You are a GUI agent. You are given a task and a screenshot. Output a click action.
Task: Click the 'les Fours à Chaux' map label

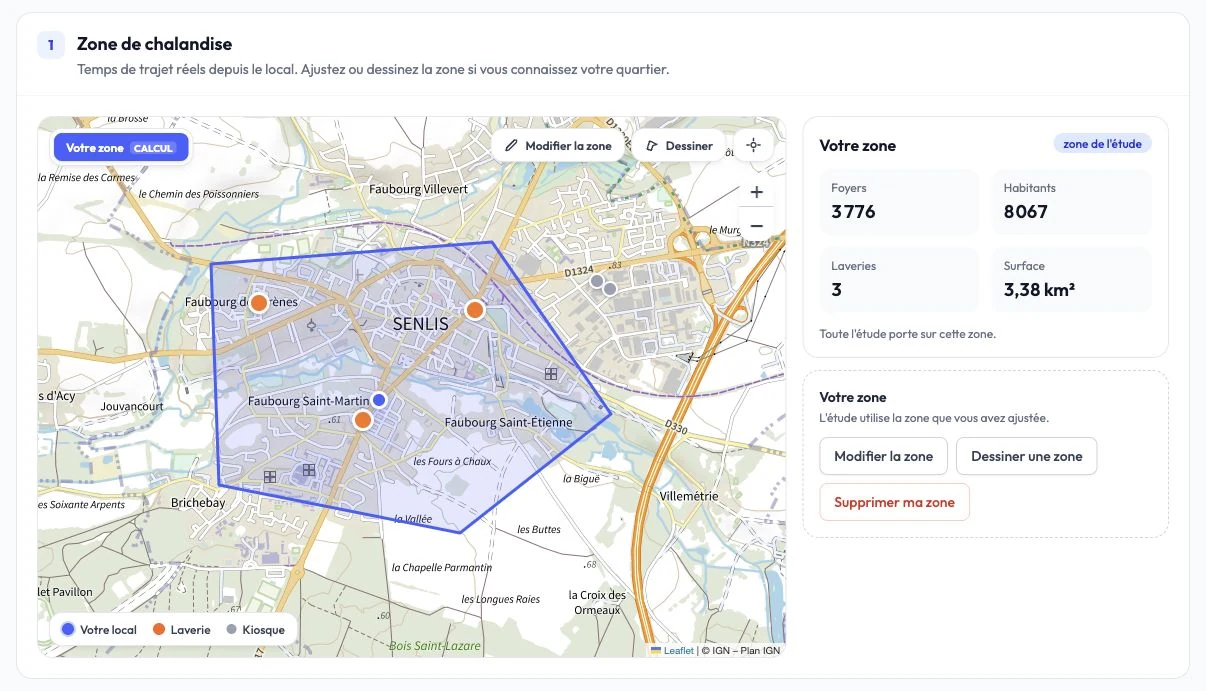click(452, 462)
